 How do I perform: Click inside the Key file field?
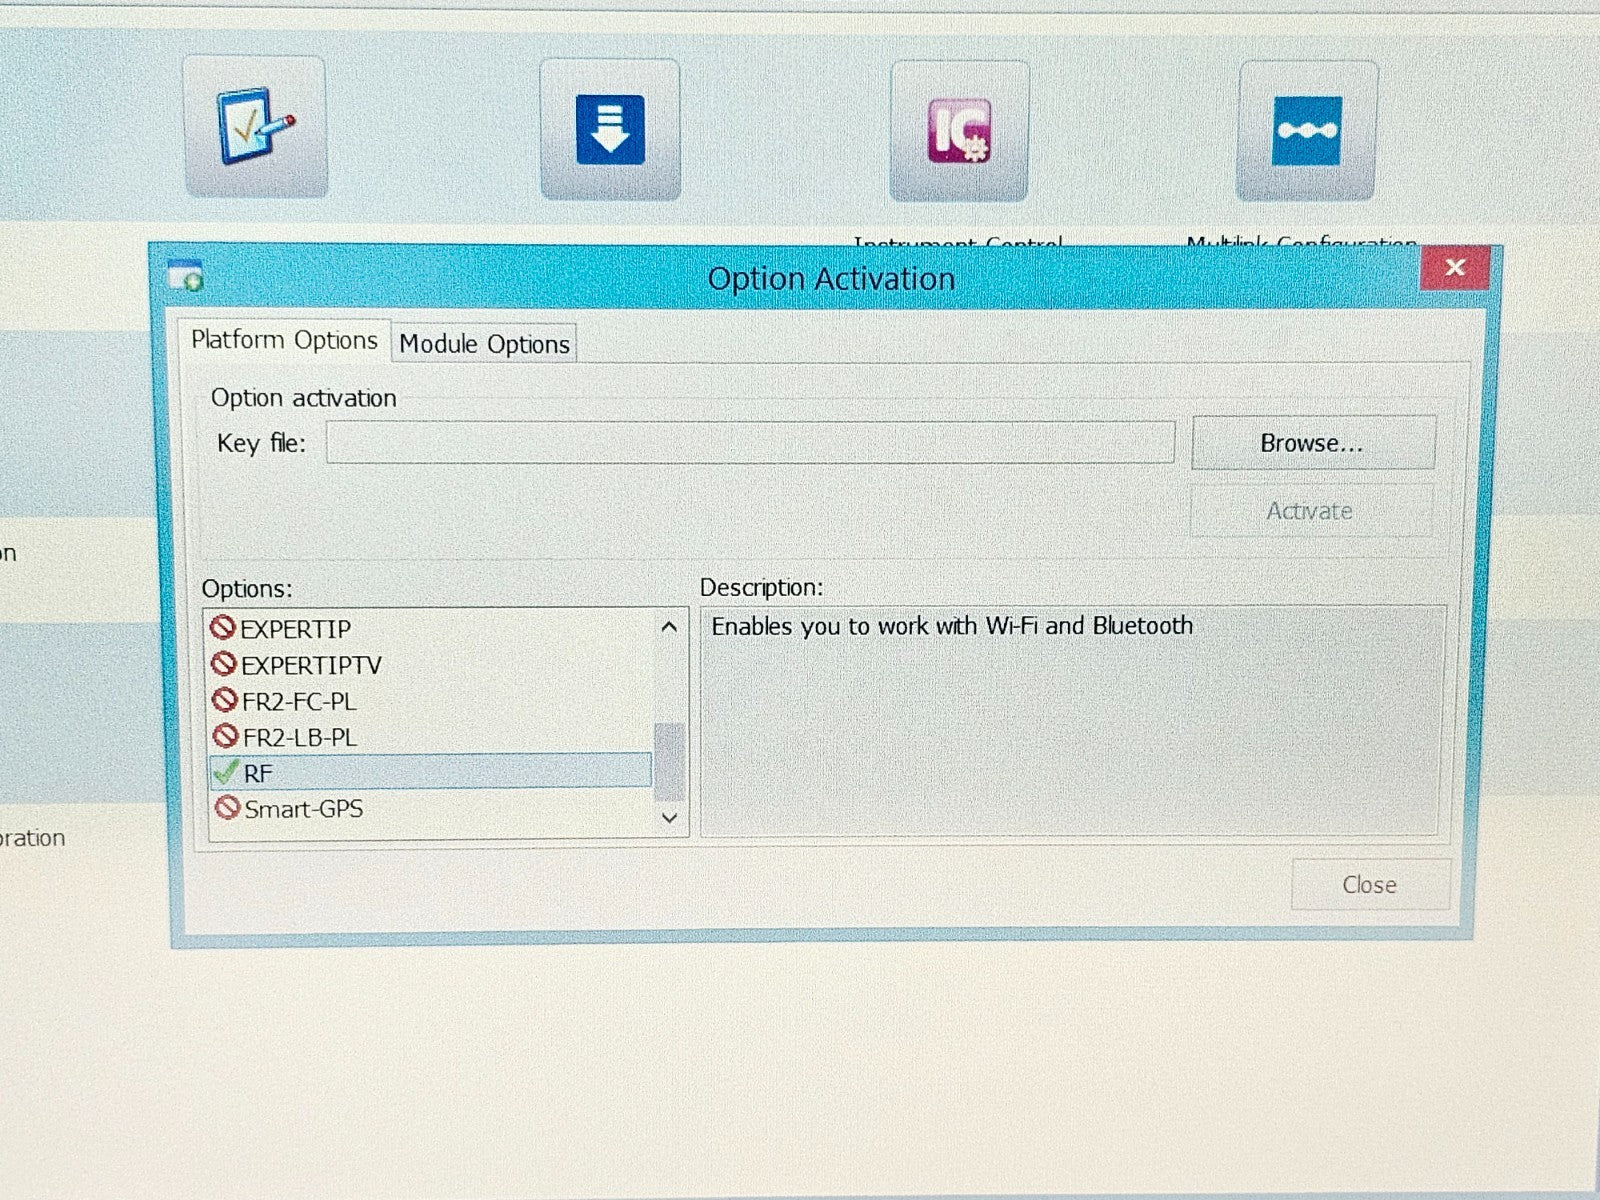pos(750,443)
